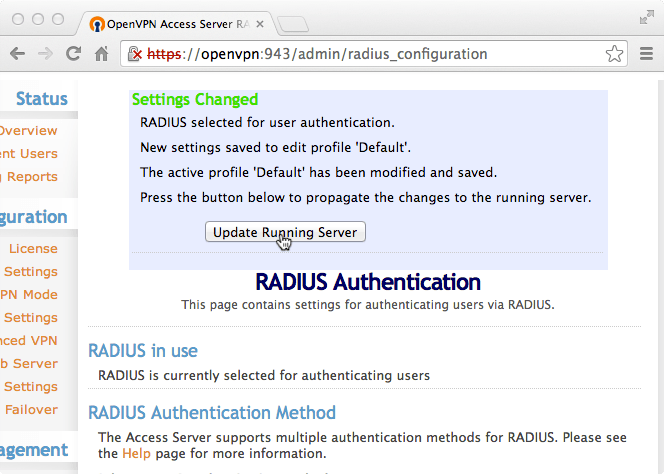664x474 pixels.
Task: Click the Settings Changed heading
Action: pos(195,100)
